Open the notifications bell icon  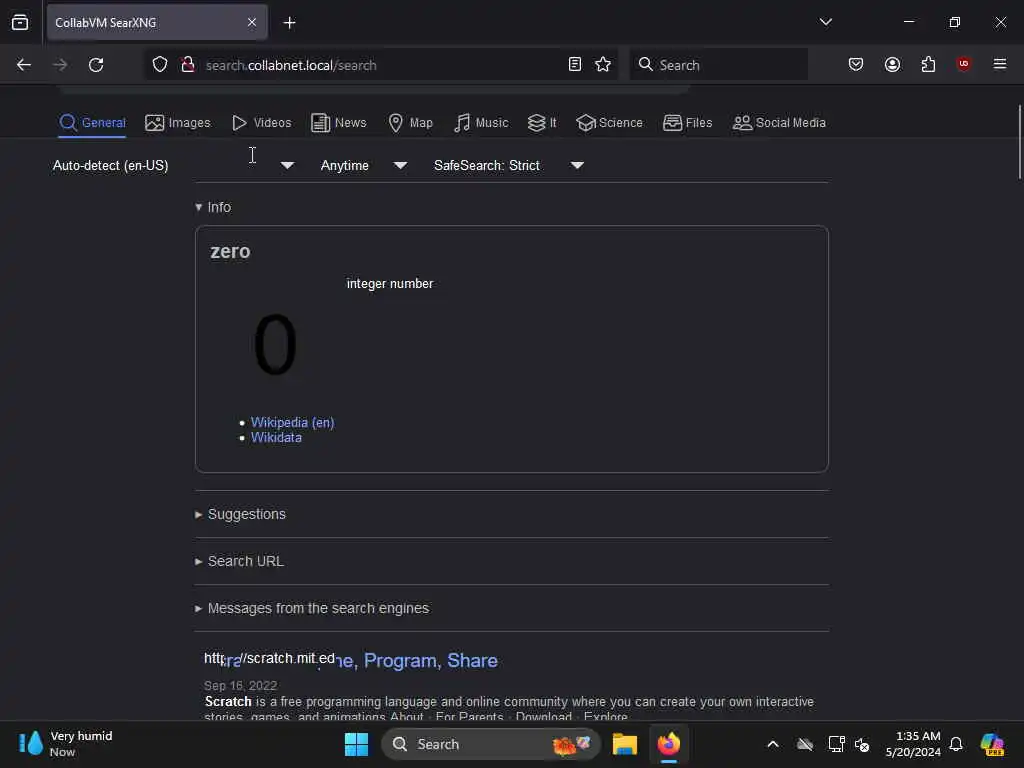point(956,744)
